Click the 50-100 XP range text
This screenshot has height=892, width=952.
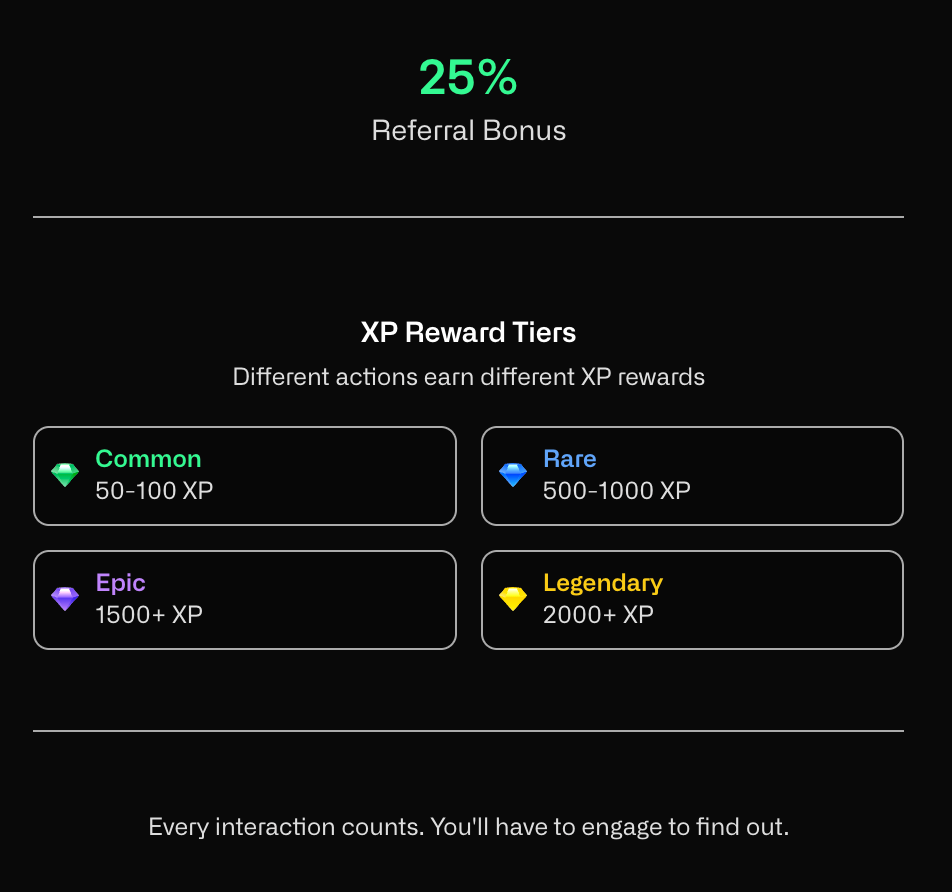click(x=154, y=491)
